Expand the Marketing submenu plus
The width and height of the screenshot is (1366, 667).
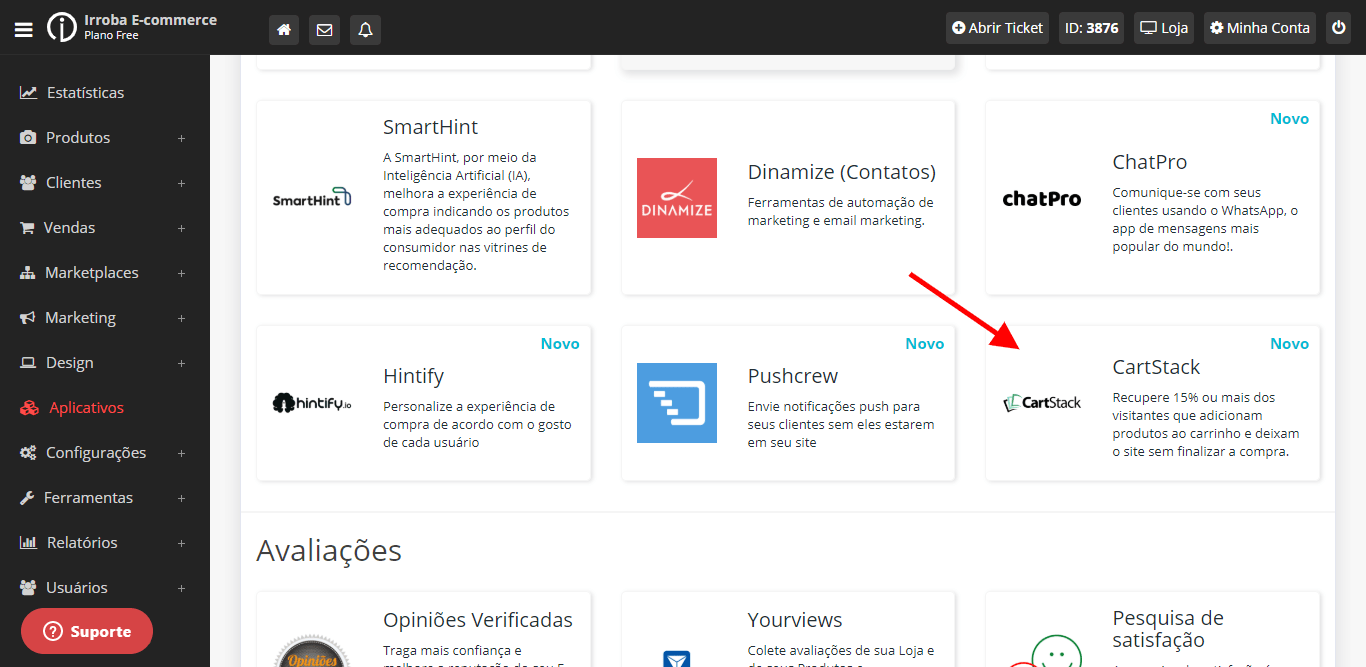tap(182, 318)
